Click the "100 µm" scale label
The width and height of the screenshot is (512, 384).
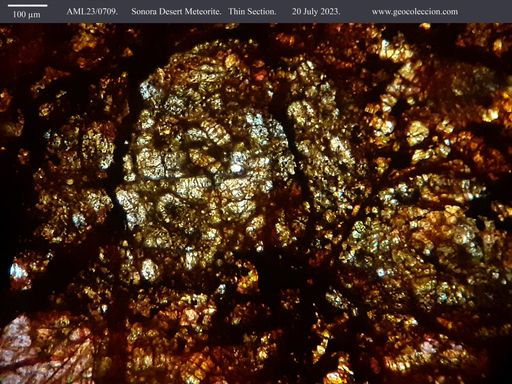click(26, 15)
